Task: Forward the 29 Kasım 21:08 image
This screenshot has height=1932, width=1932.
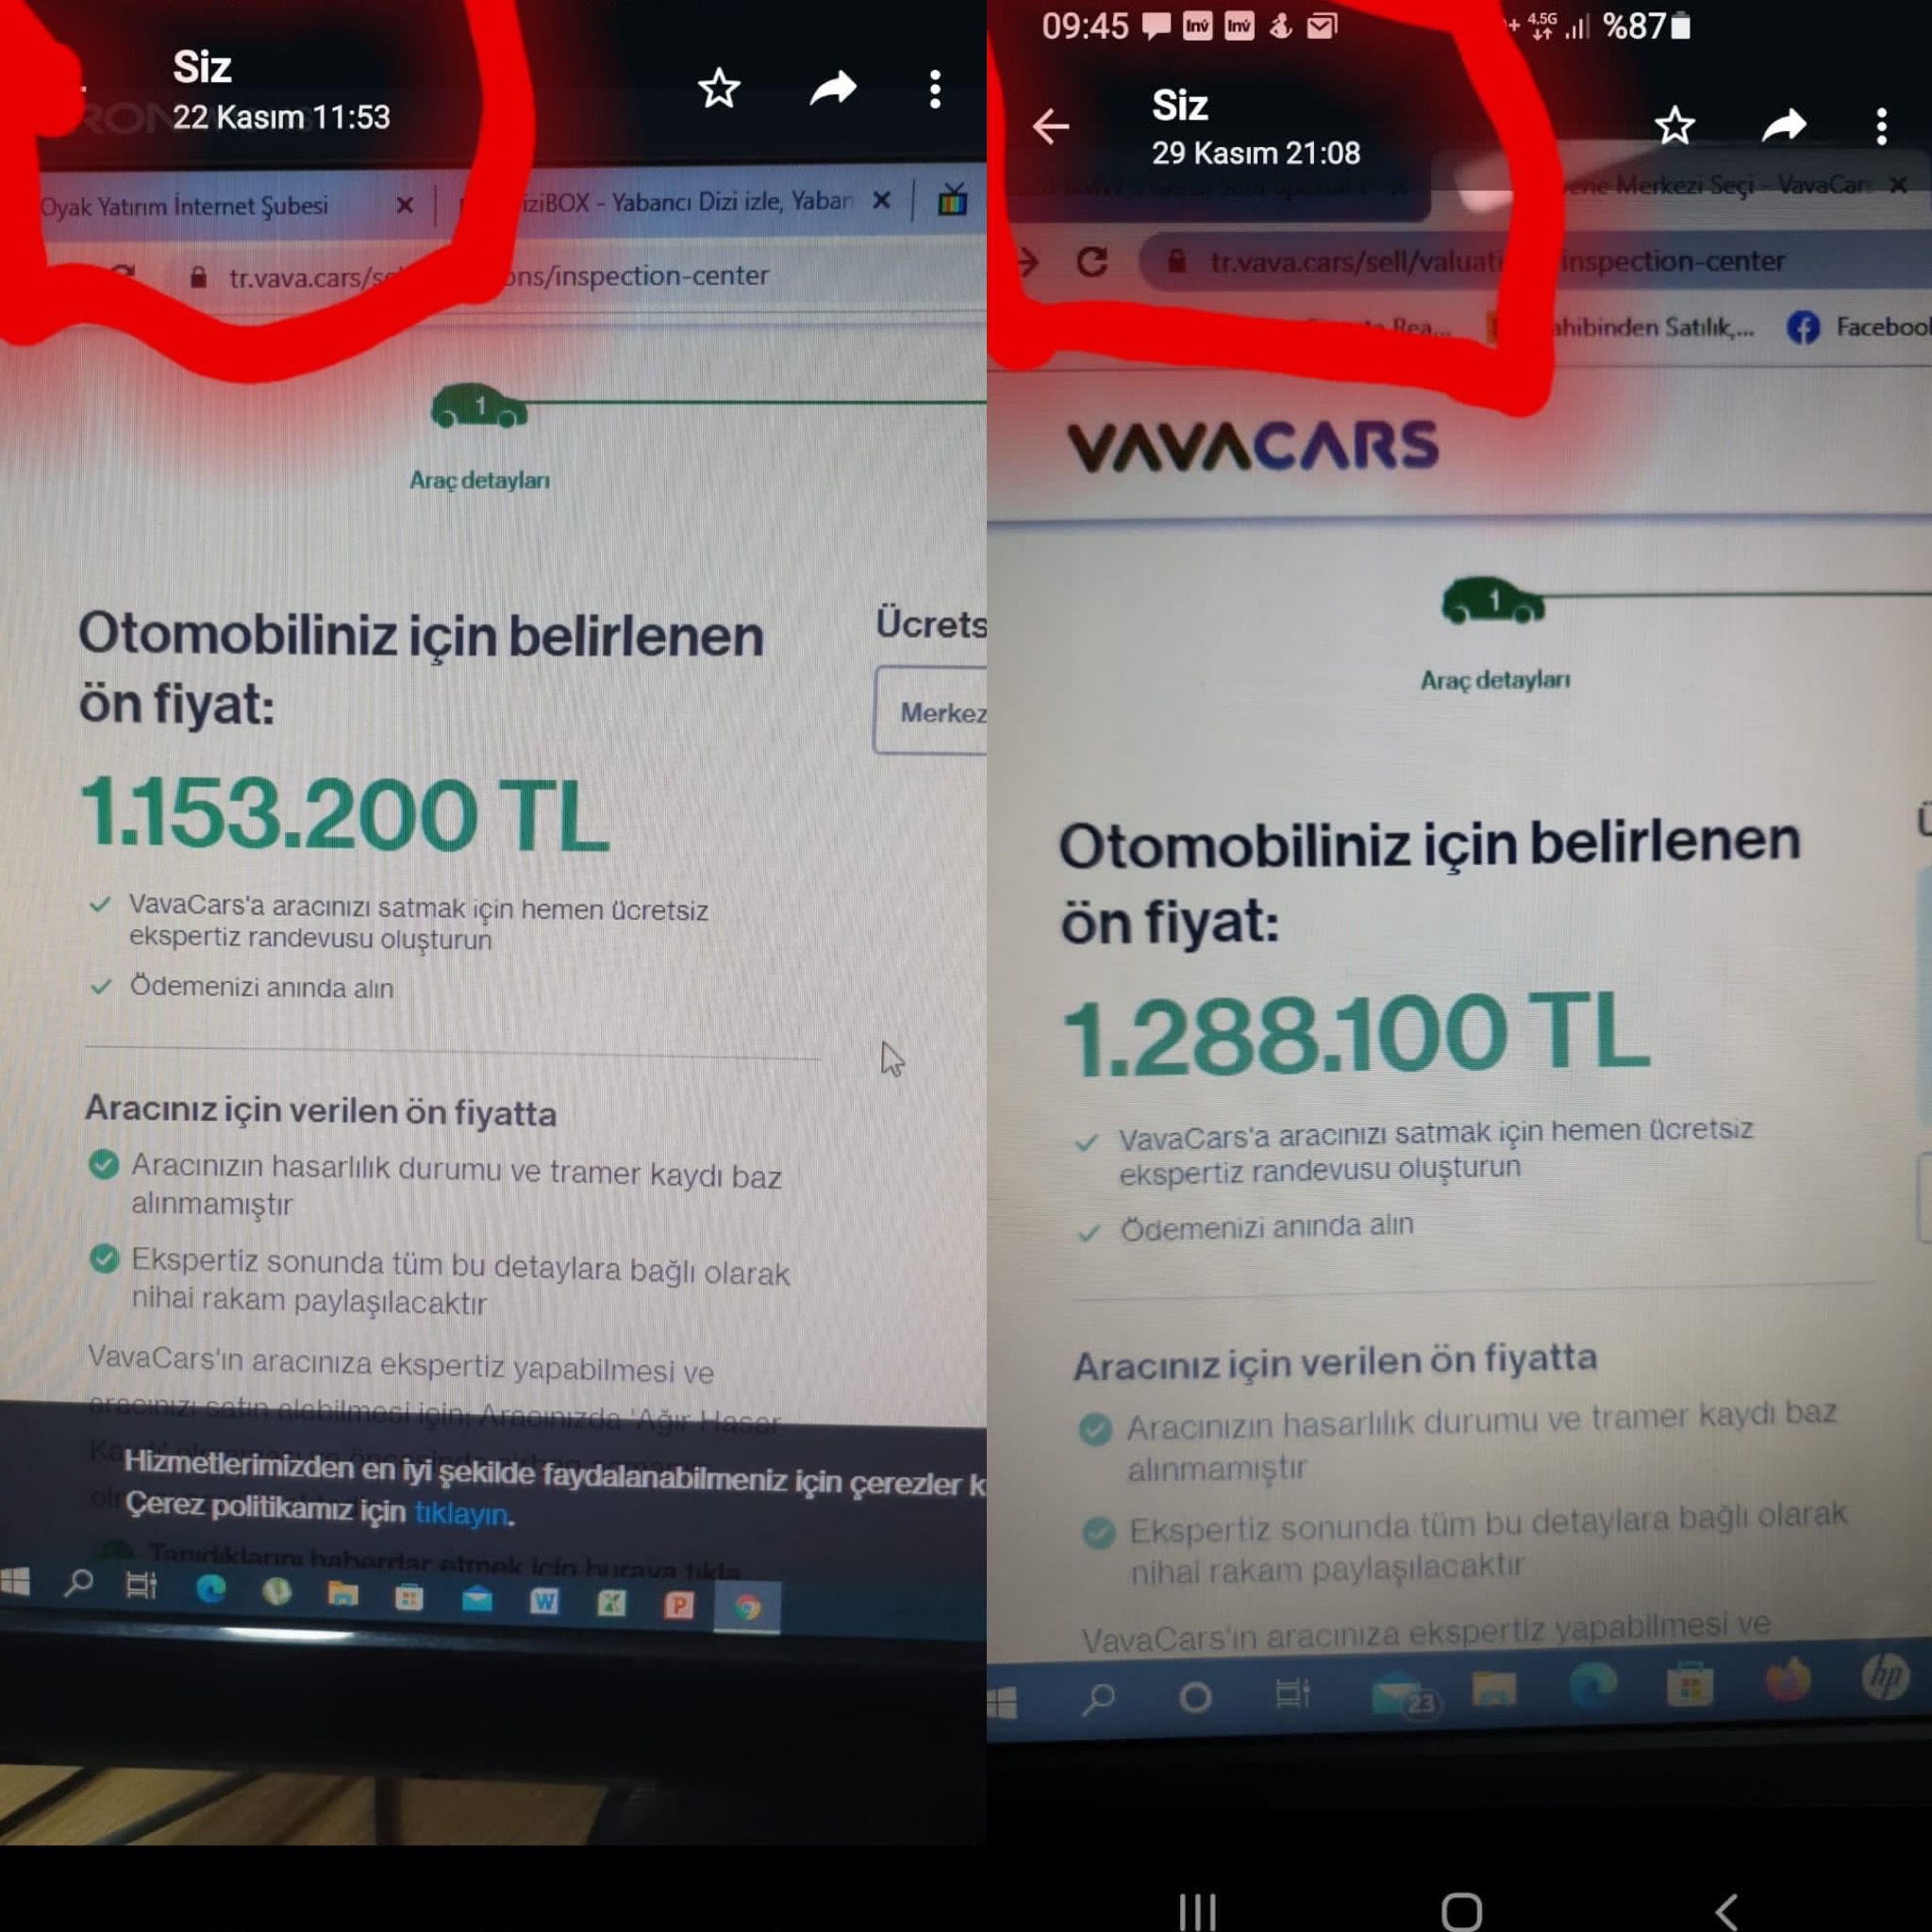Action: [1784, 125]
